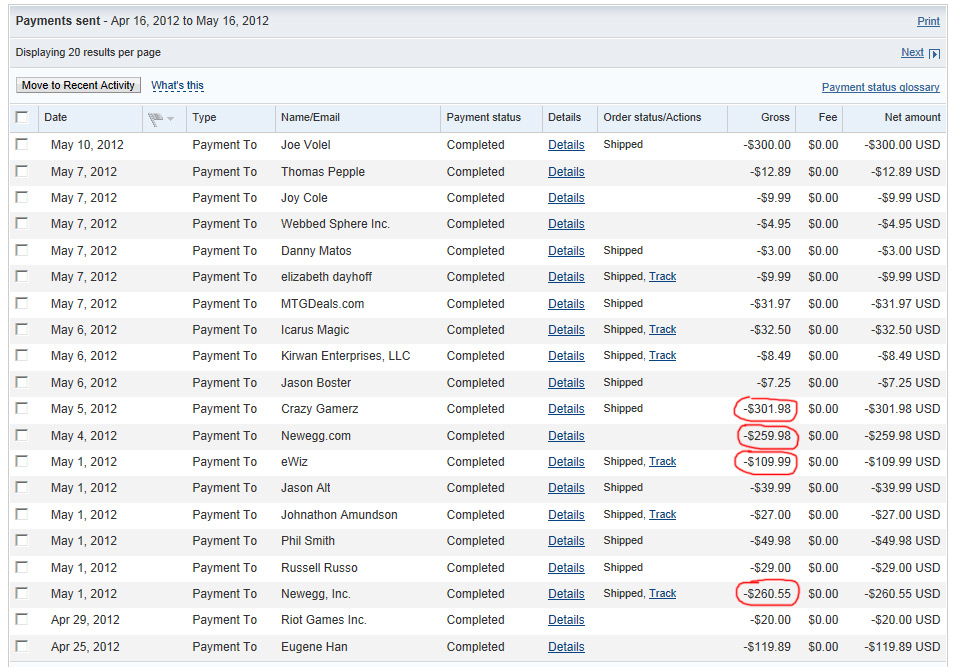View Details for the Thomas Pepple payment
The width and height of the screenshot is (957, 667).
point(566,172)
